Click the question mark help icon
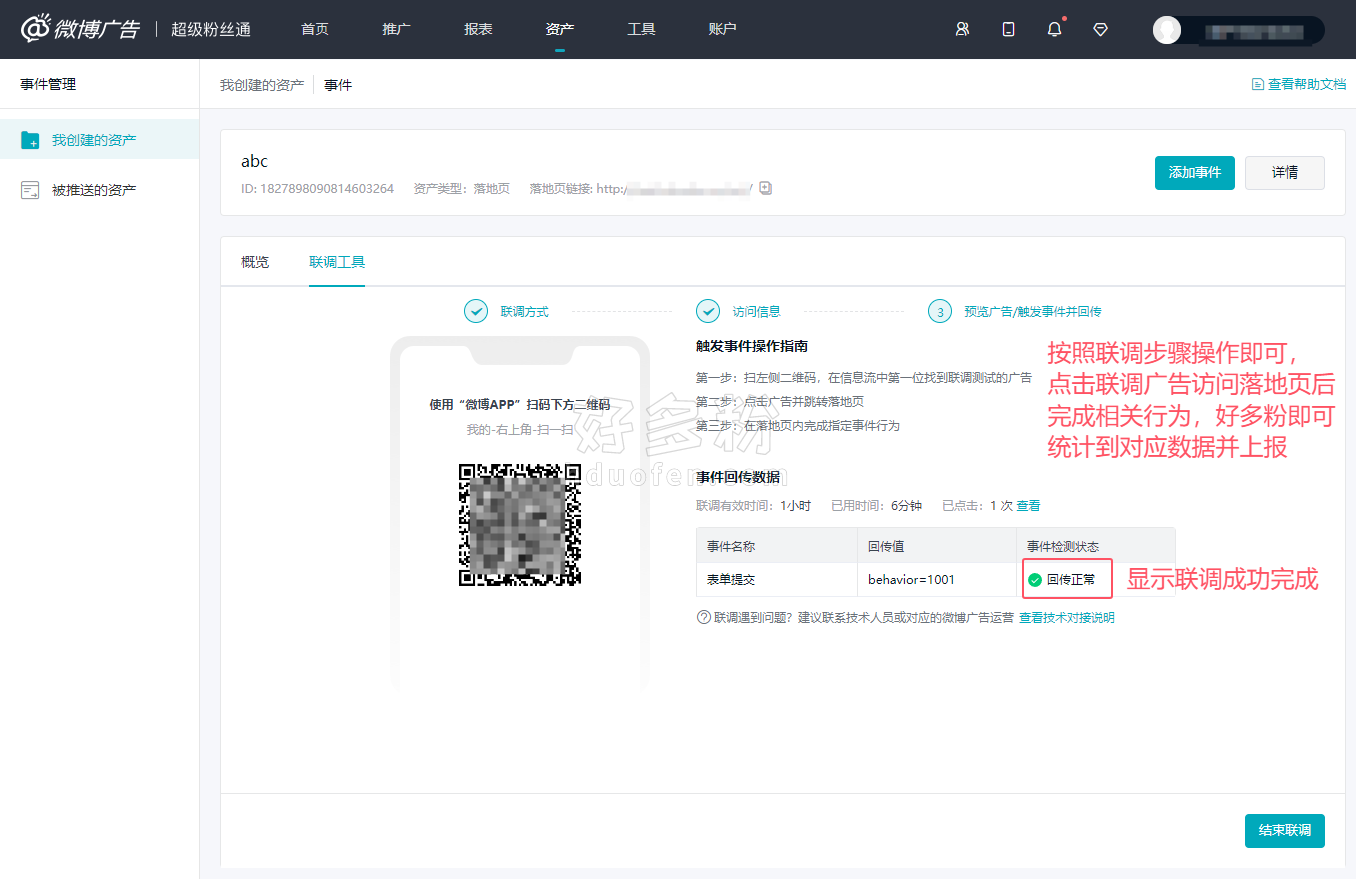The width and height of the screenshot is (1356, 879). pos(703,617)
